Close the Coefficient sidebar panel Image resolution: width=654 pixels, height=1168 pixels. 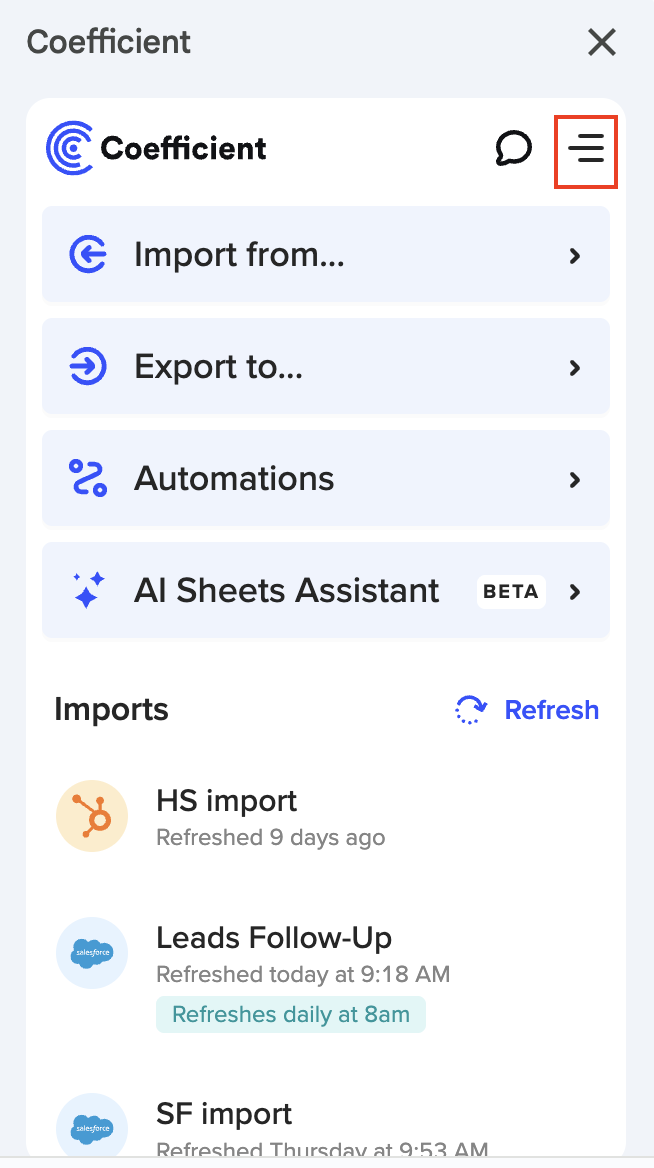pyautogui.click(x=602, y=42)
